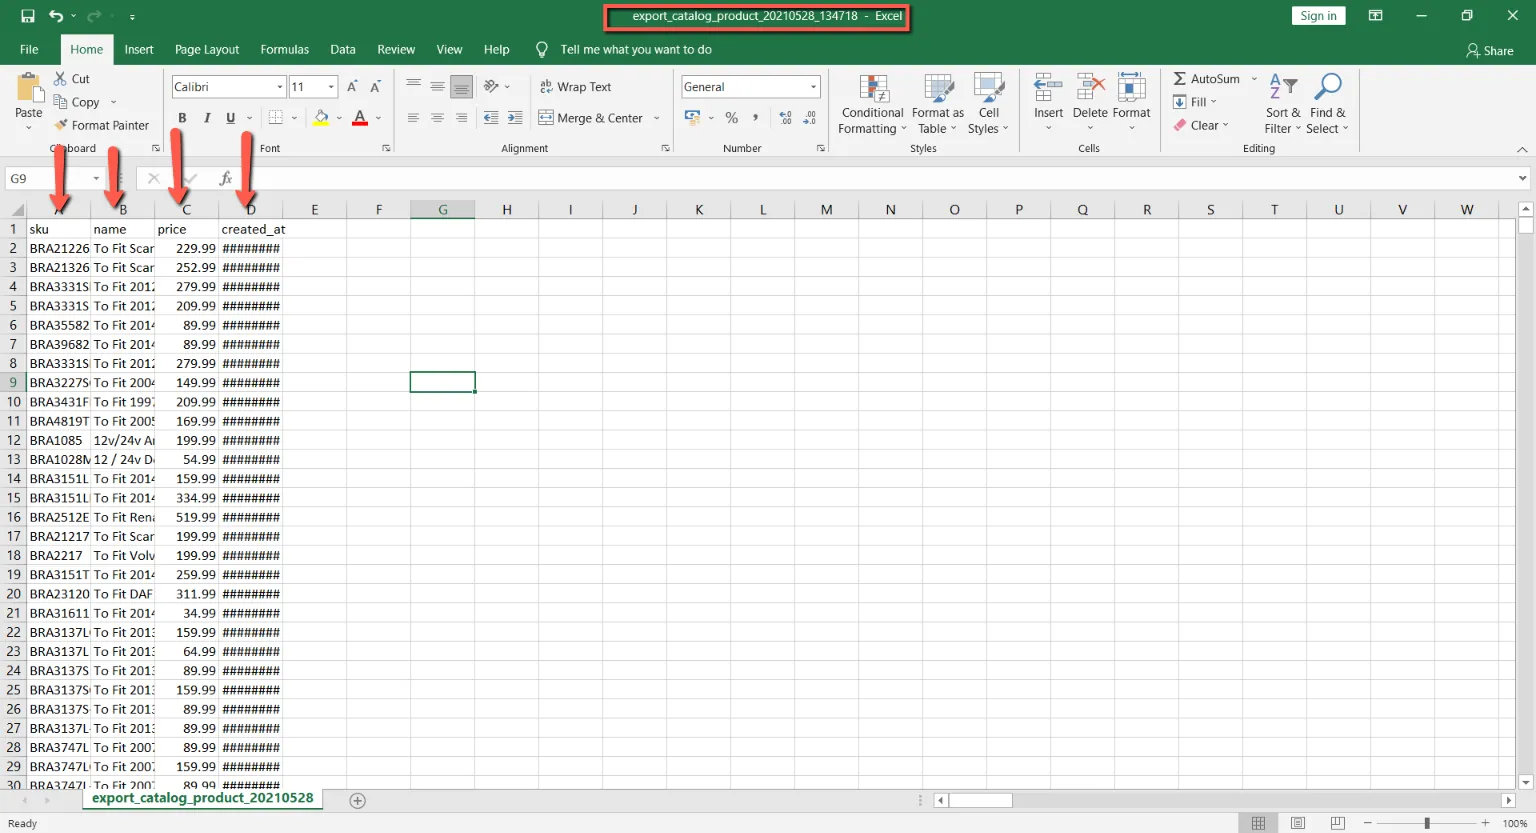Toggle align left button
The width and height of the screenshot is (1536, 833).
point(413,118)
